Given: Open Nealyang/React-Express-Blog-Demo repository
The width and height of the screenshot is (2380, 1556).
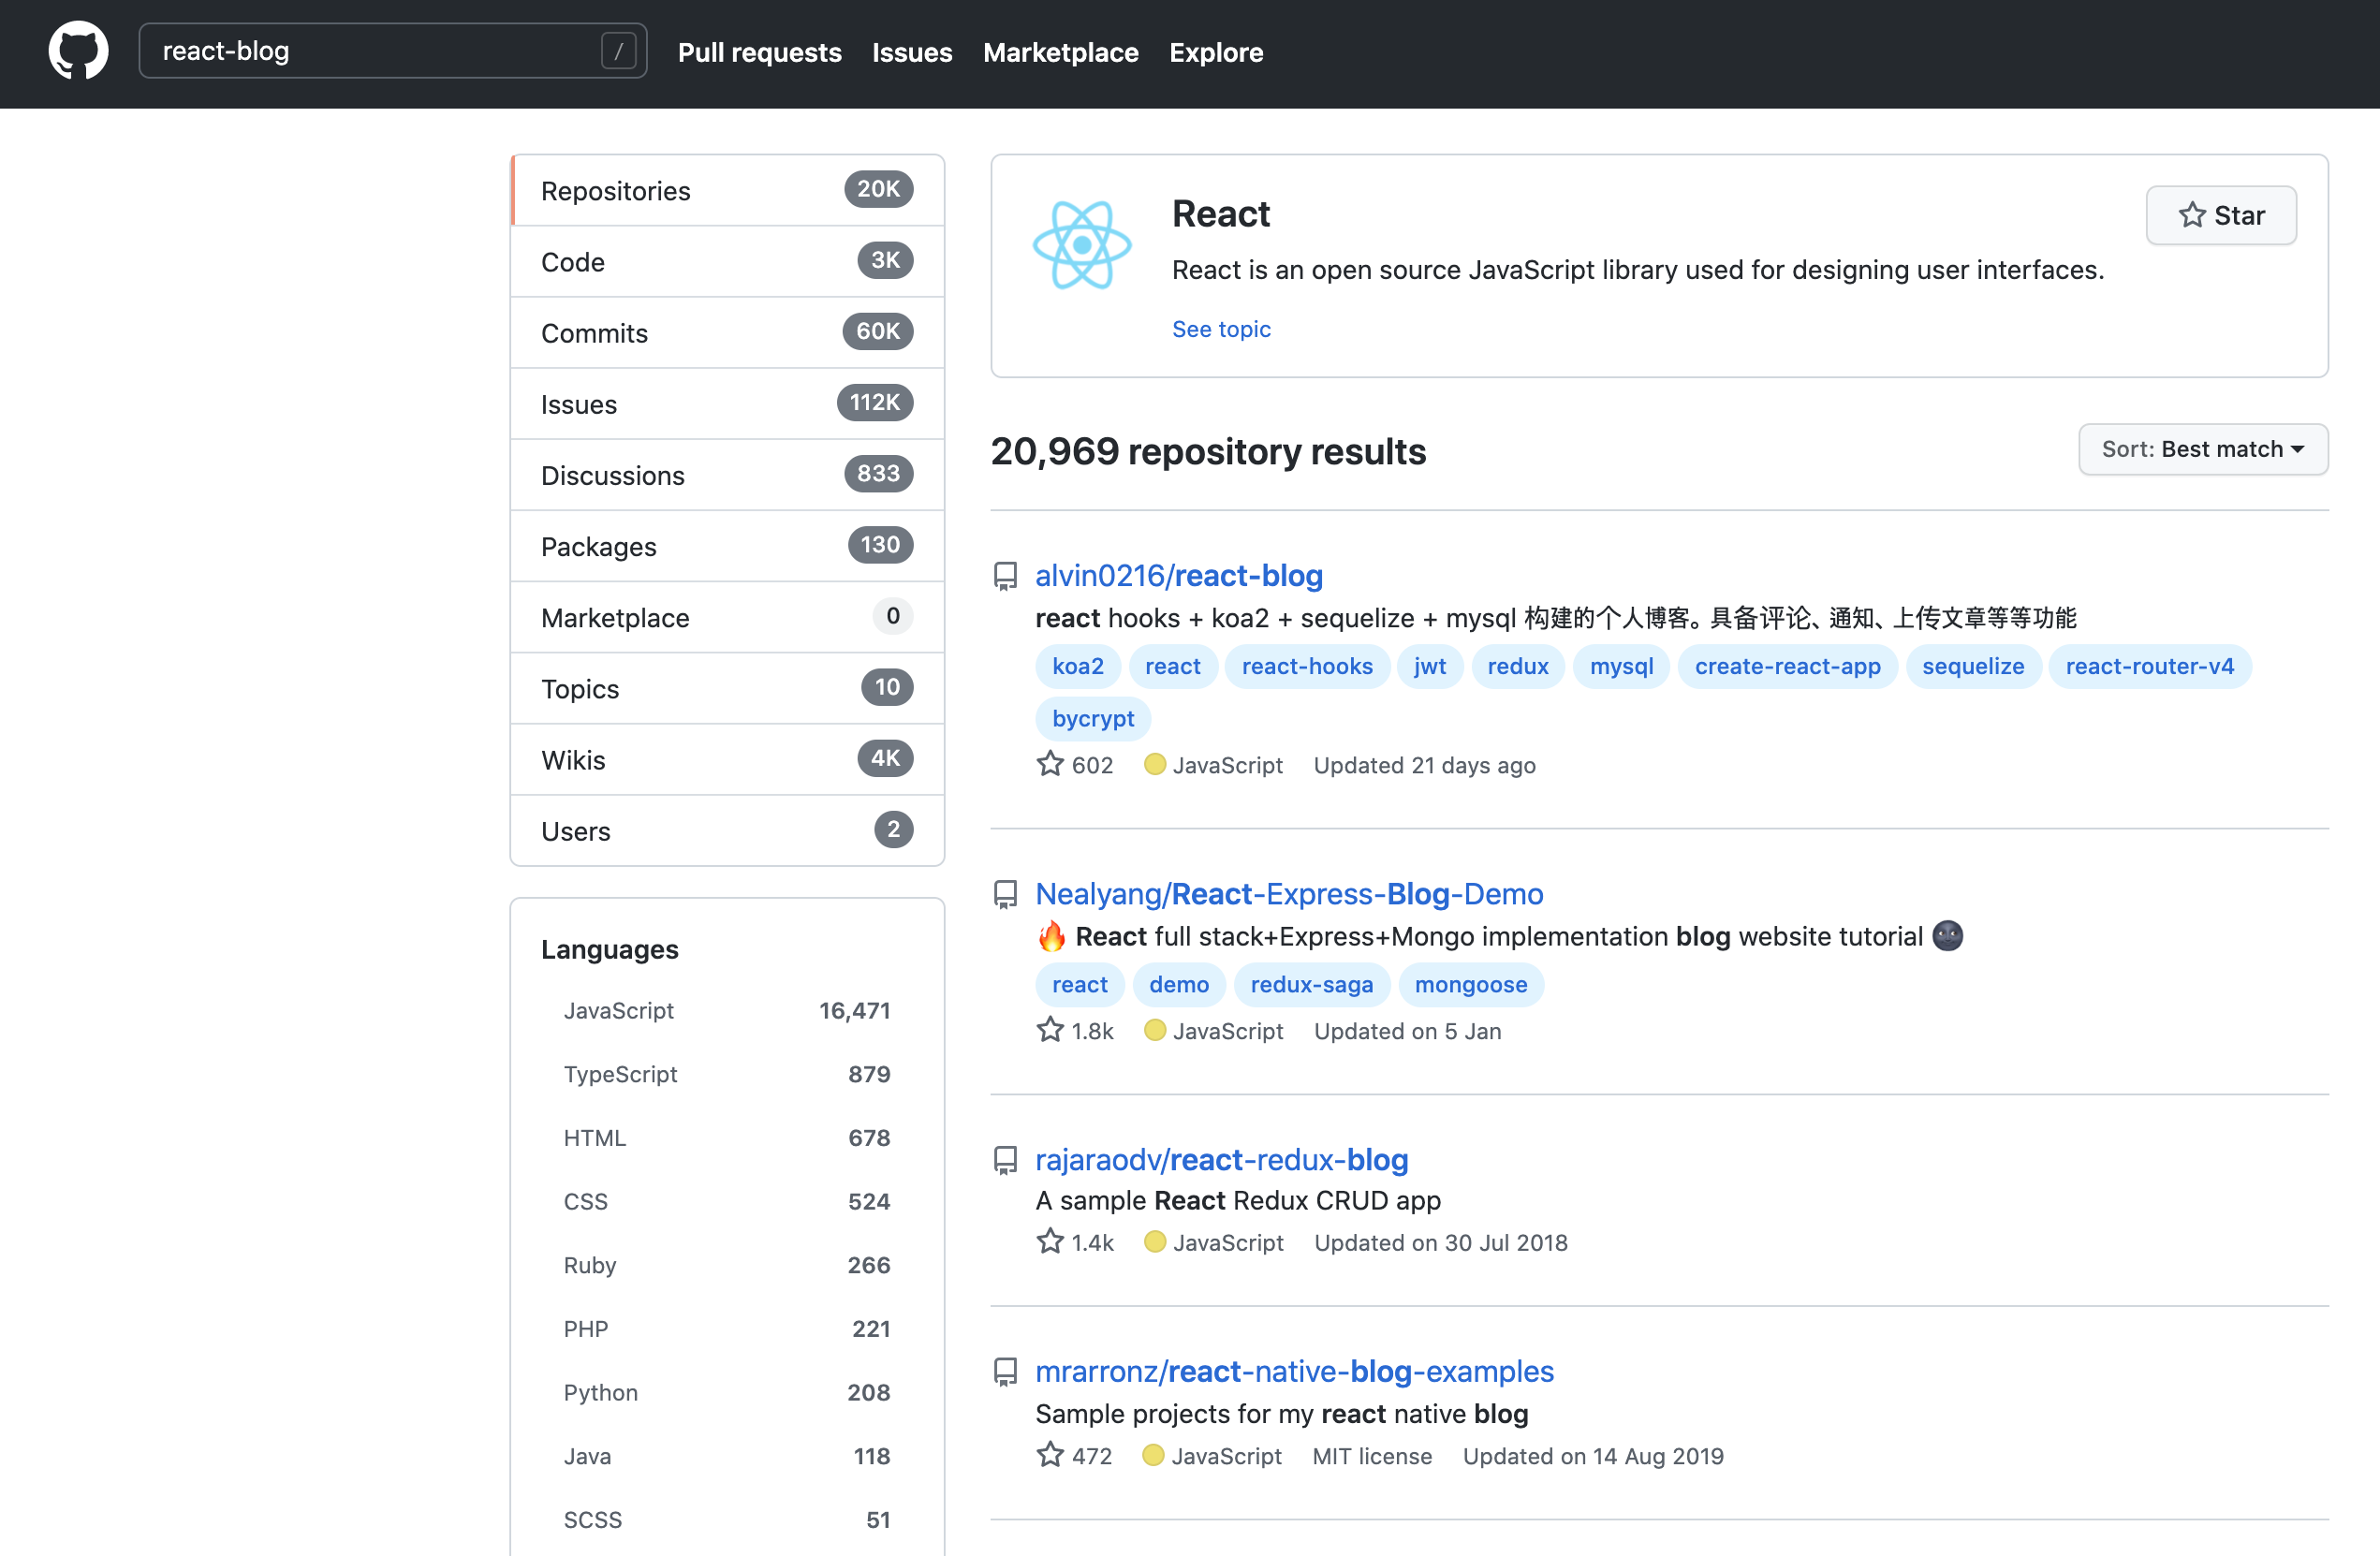Looking at the screenshot, I should click(x=1289, y=893).
